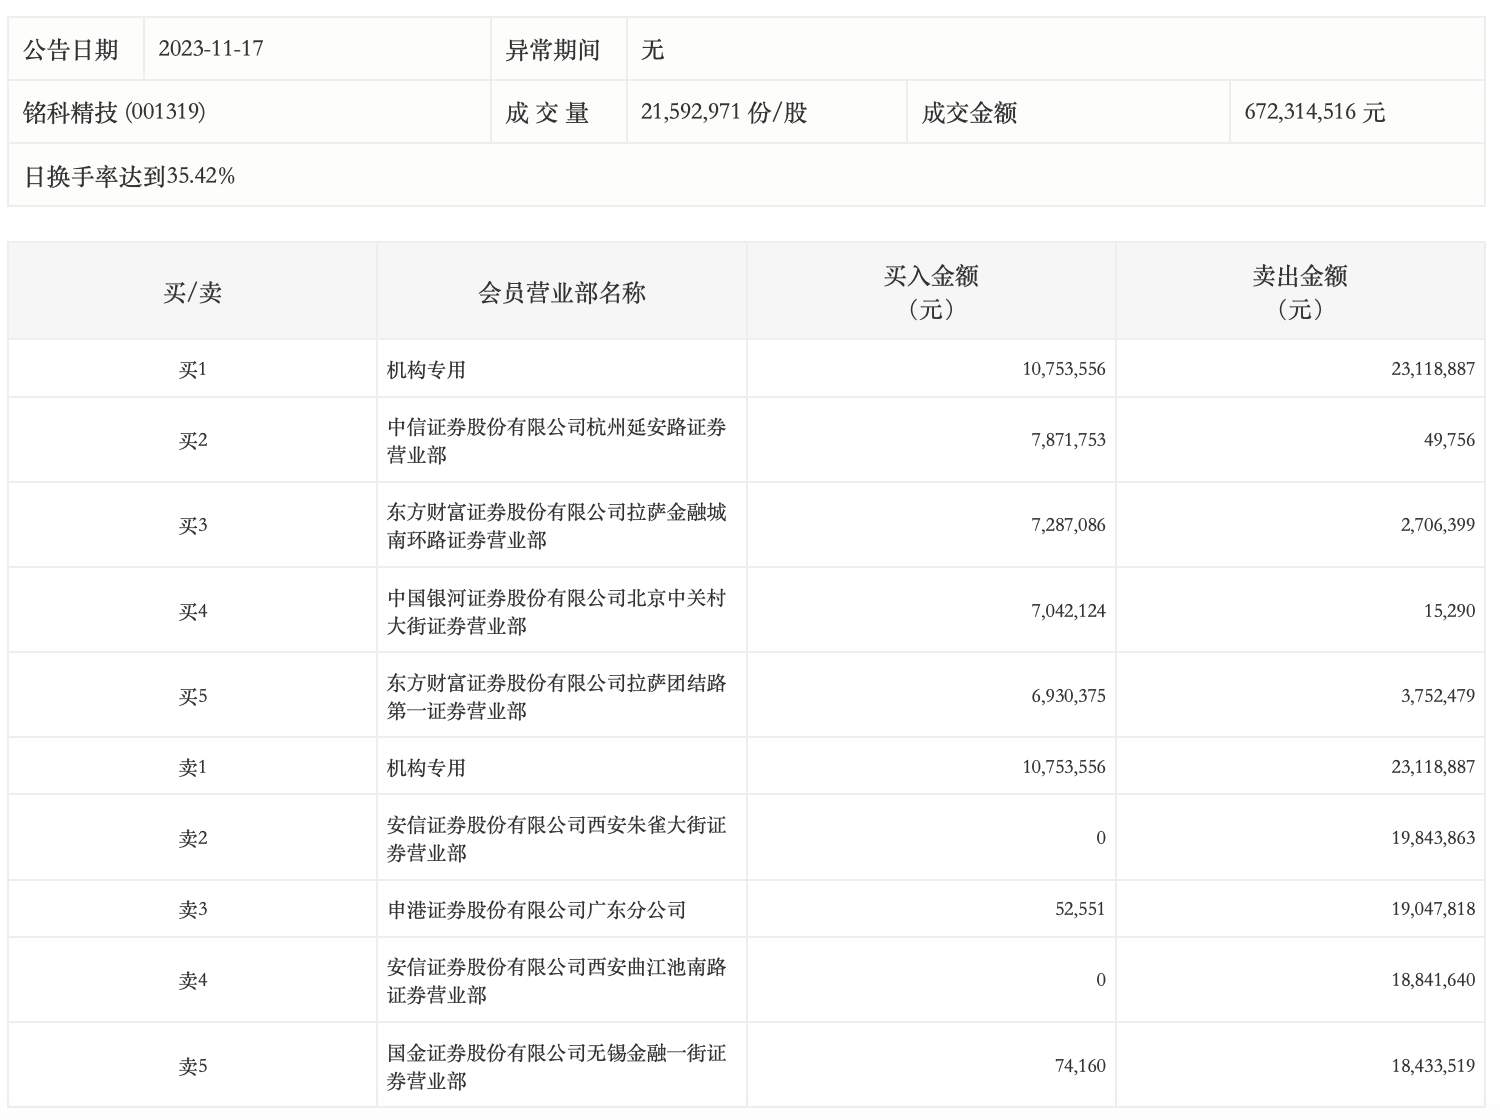
Task: Click 东方财富证券 拉萨金融城南环路 branch name
Action: point(556,526)
